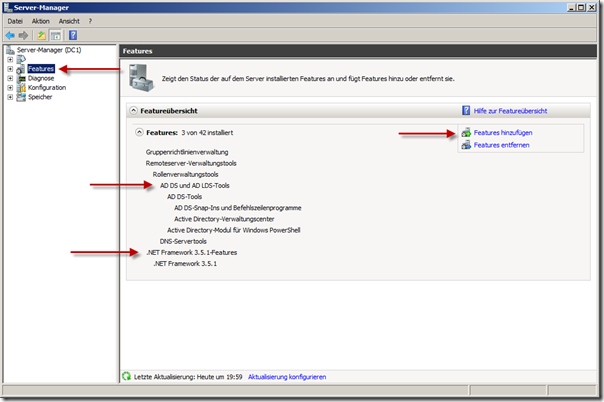Image resolution: width=604 pixels, height=402 pixels.
Task: Click AD DS und AD LDS-Tools entry
Action: pos(195,186)
